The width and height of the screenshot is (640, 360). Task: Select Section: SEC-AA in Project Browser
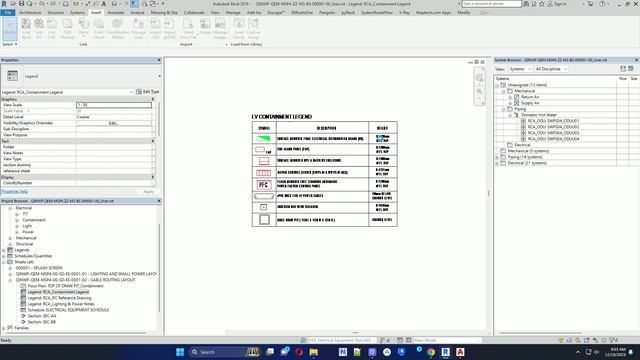pos(42,316)
